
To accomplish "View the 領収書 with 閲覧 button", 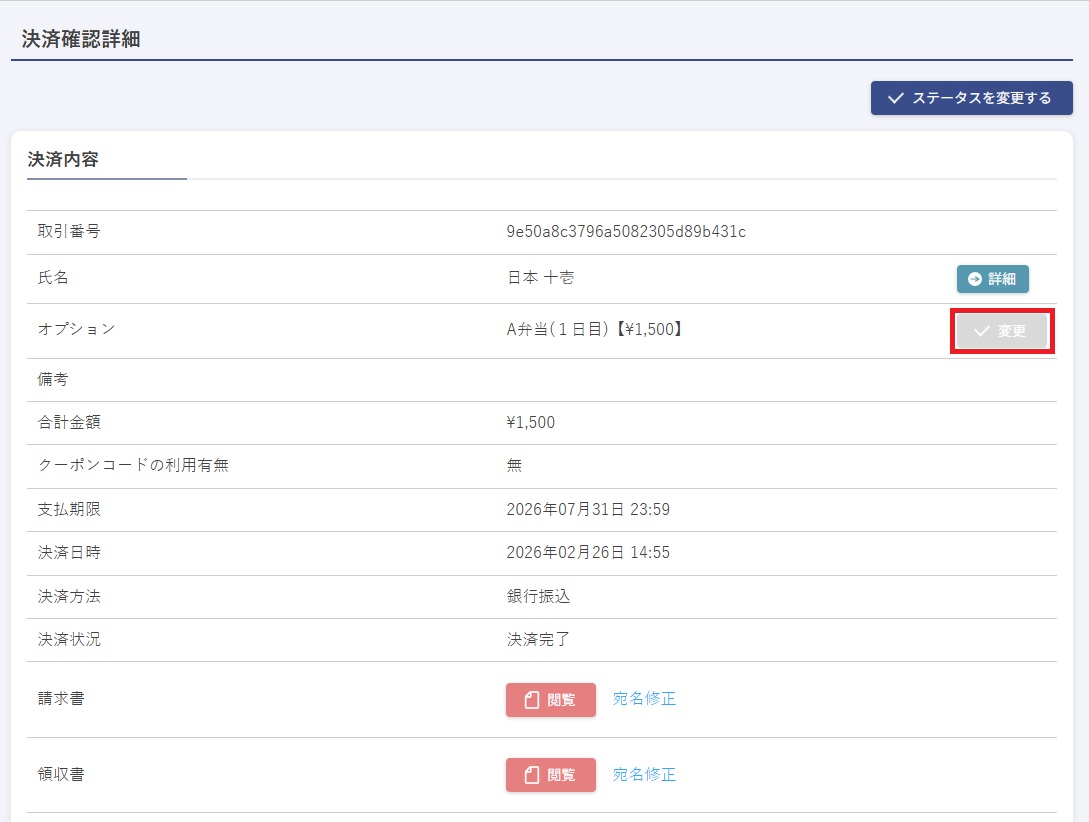I will pyautogui.click(x=550, y=775).
